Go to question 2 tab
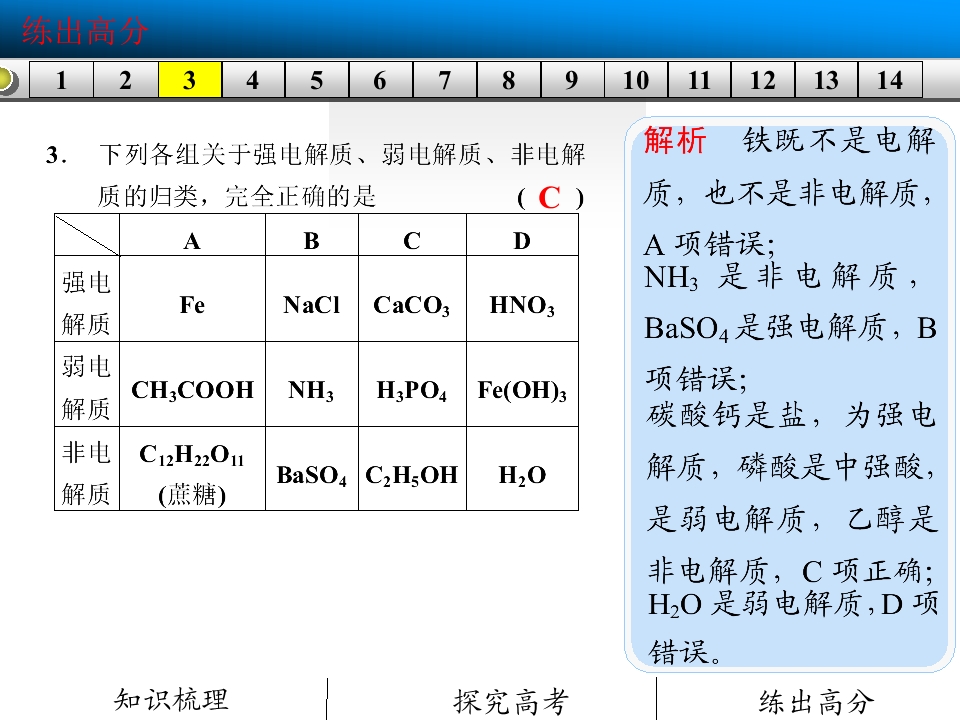 pyautogui.click(x=126, y=80)
